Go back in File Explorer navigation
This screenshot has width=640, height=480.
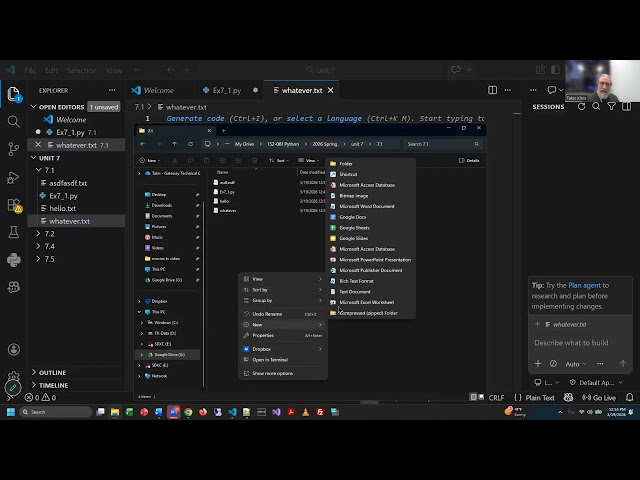(x=142, y=144)
